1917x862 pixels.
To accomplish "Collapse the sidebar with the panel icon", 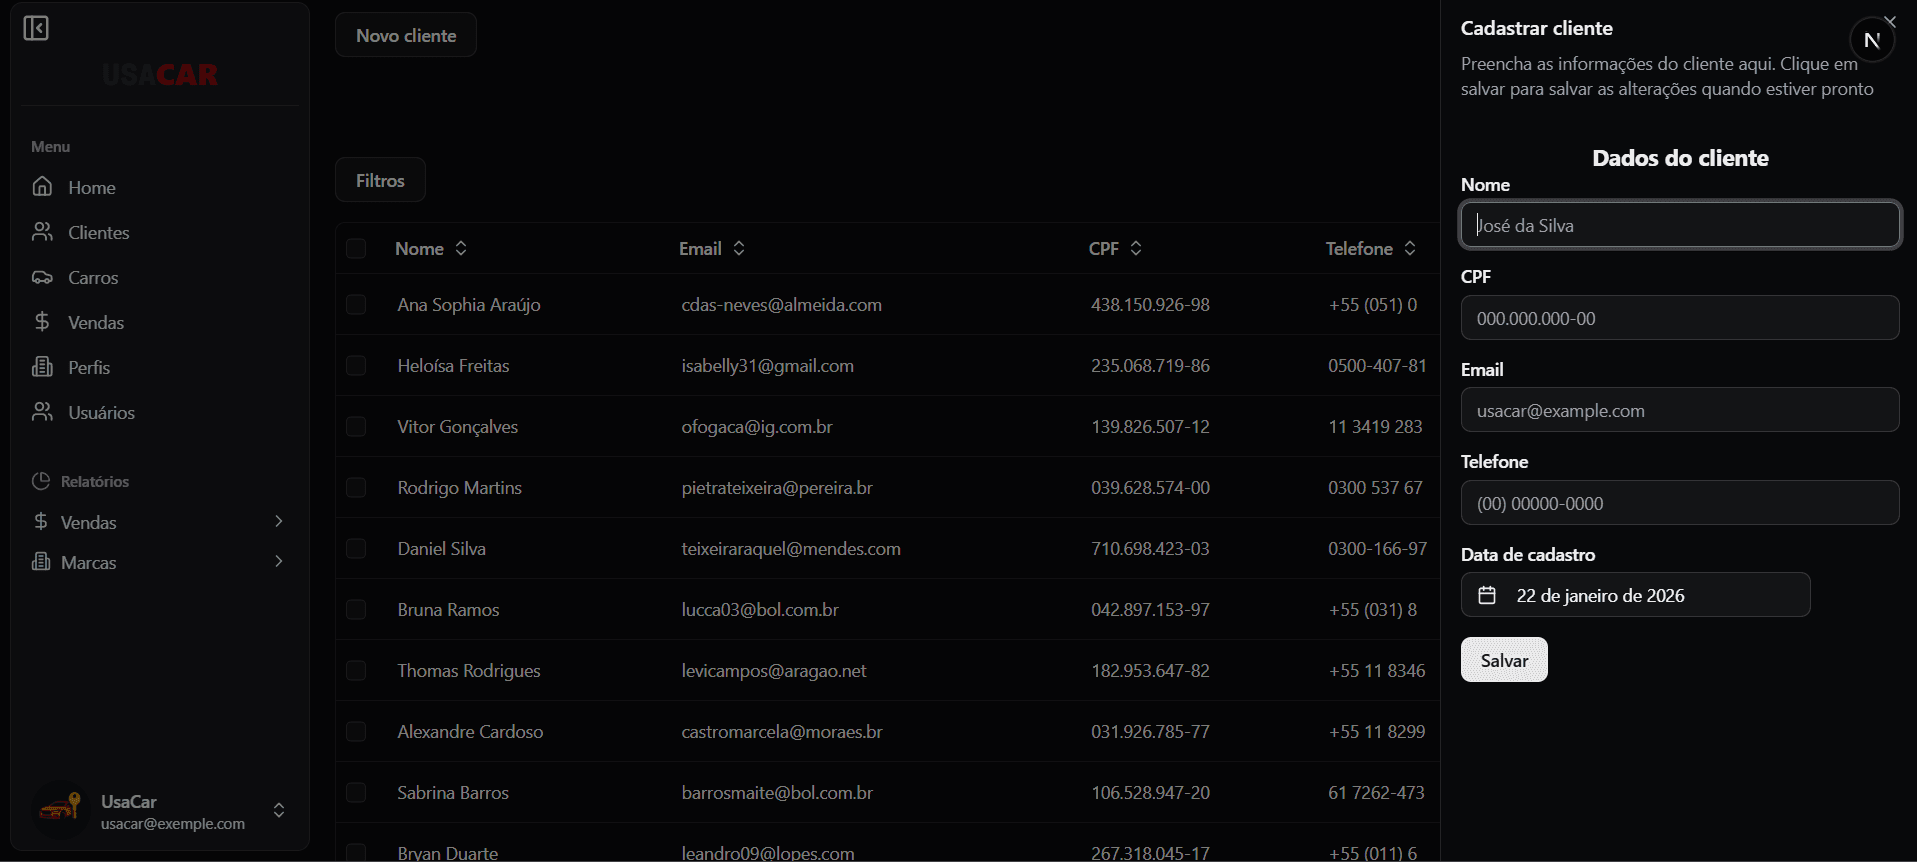I will (x=36, y=28).
